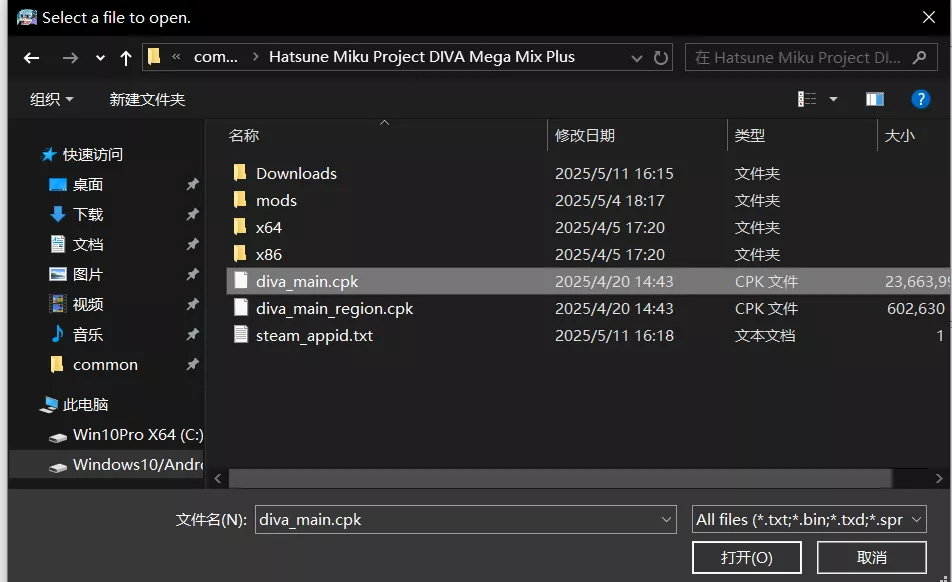The height and width of the screenshot is (582, 952).
Task: Unpin 桌面 using its pin icon
Action: click(192, 184)
